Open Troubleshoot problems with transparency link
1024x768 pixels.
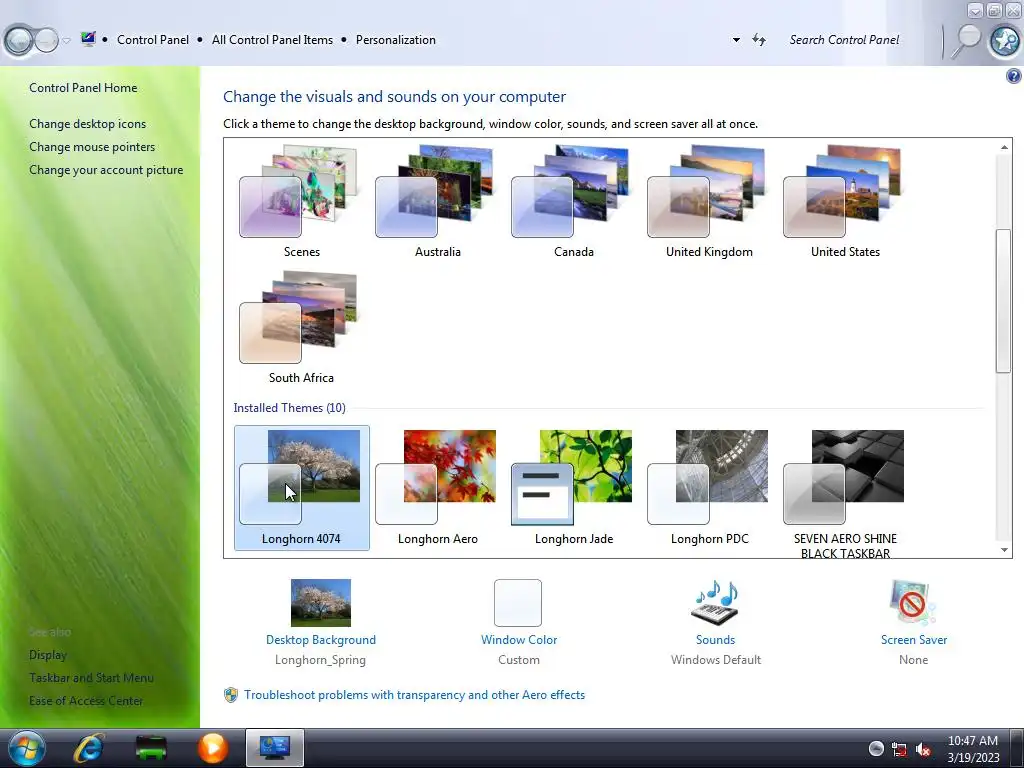(x=415, y=695)
